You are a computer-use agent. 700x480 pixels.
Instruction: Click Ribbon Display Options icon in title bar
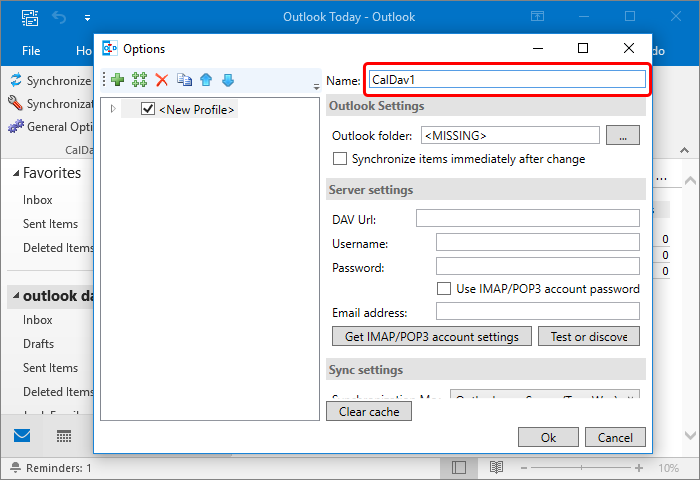[x=538, y=17]
